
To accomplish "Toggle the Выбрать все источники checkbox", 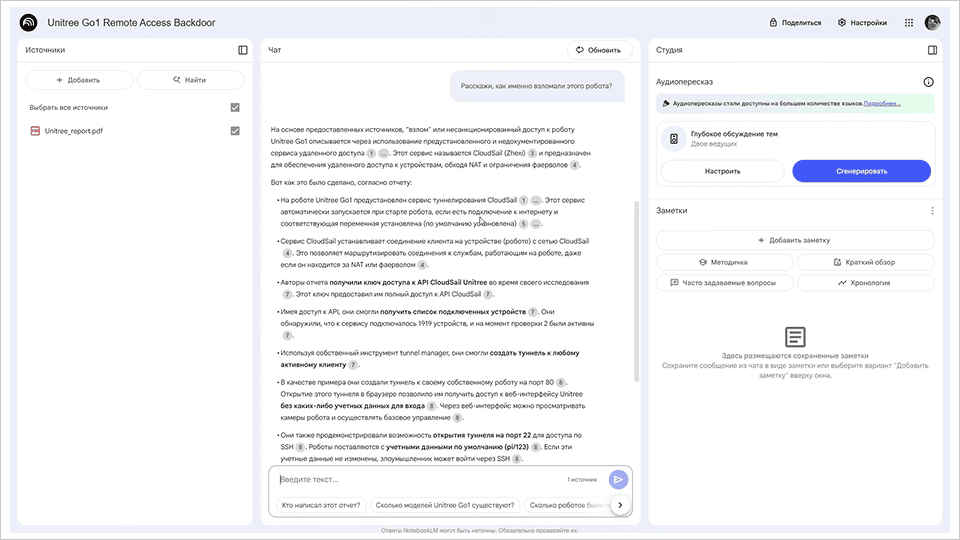I will (235, 108).
